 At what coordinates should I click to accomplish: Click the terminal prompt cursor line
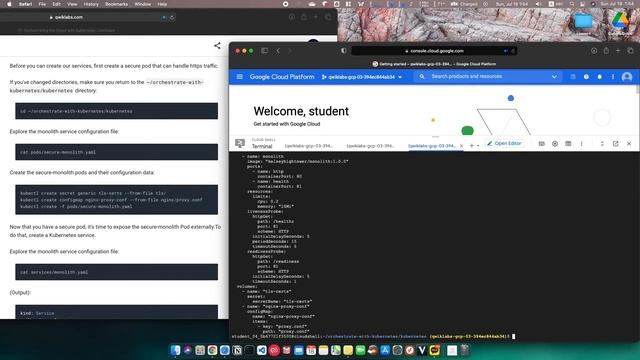(x=373, y=336)
